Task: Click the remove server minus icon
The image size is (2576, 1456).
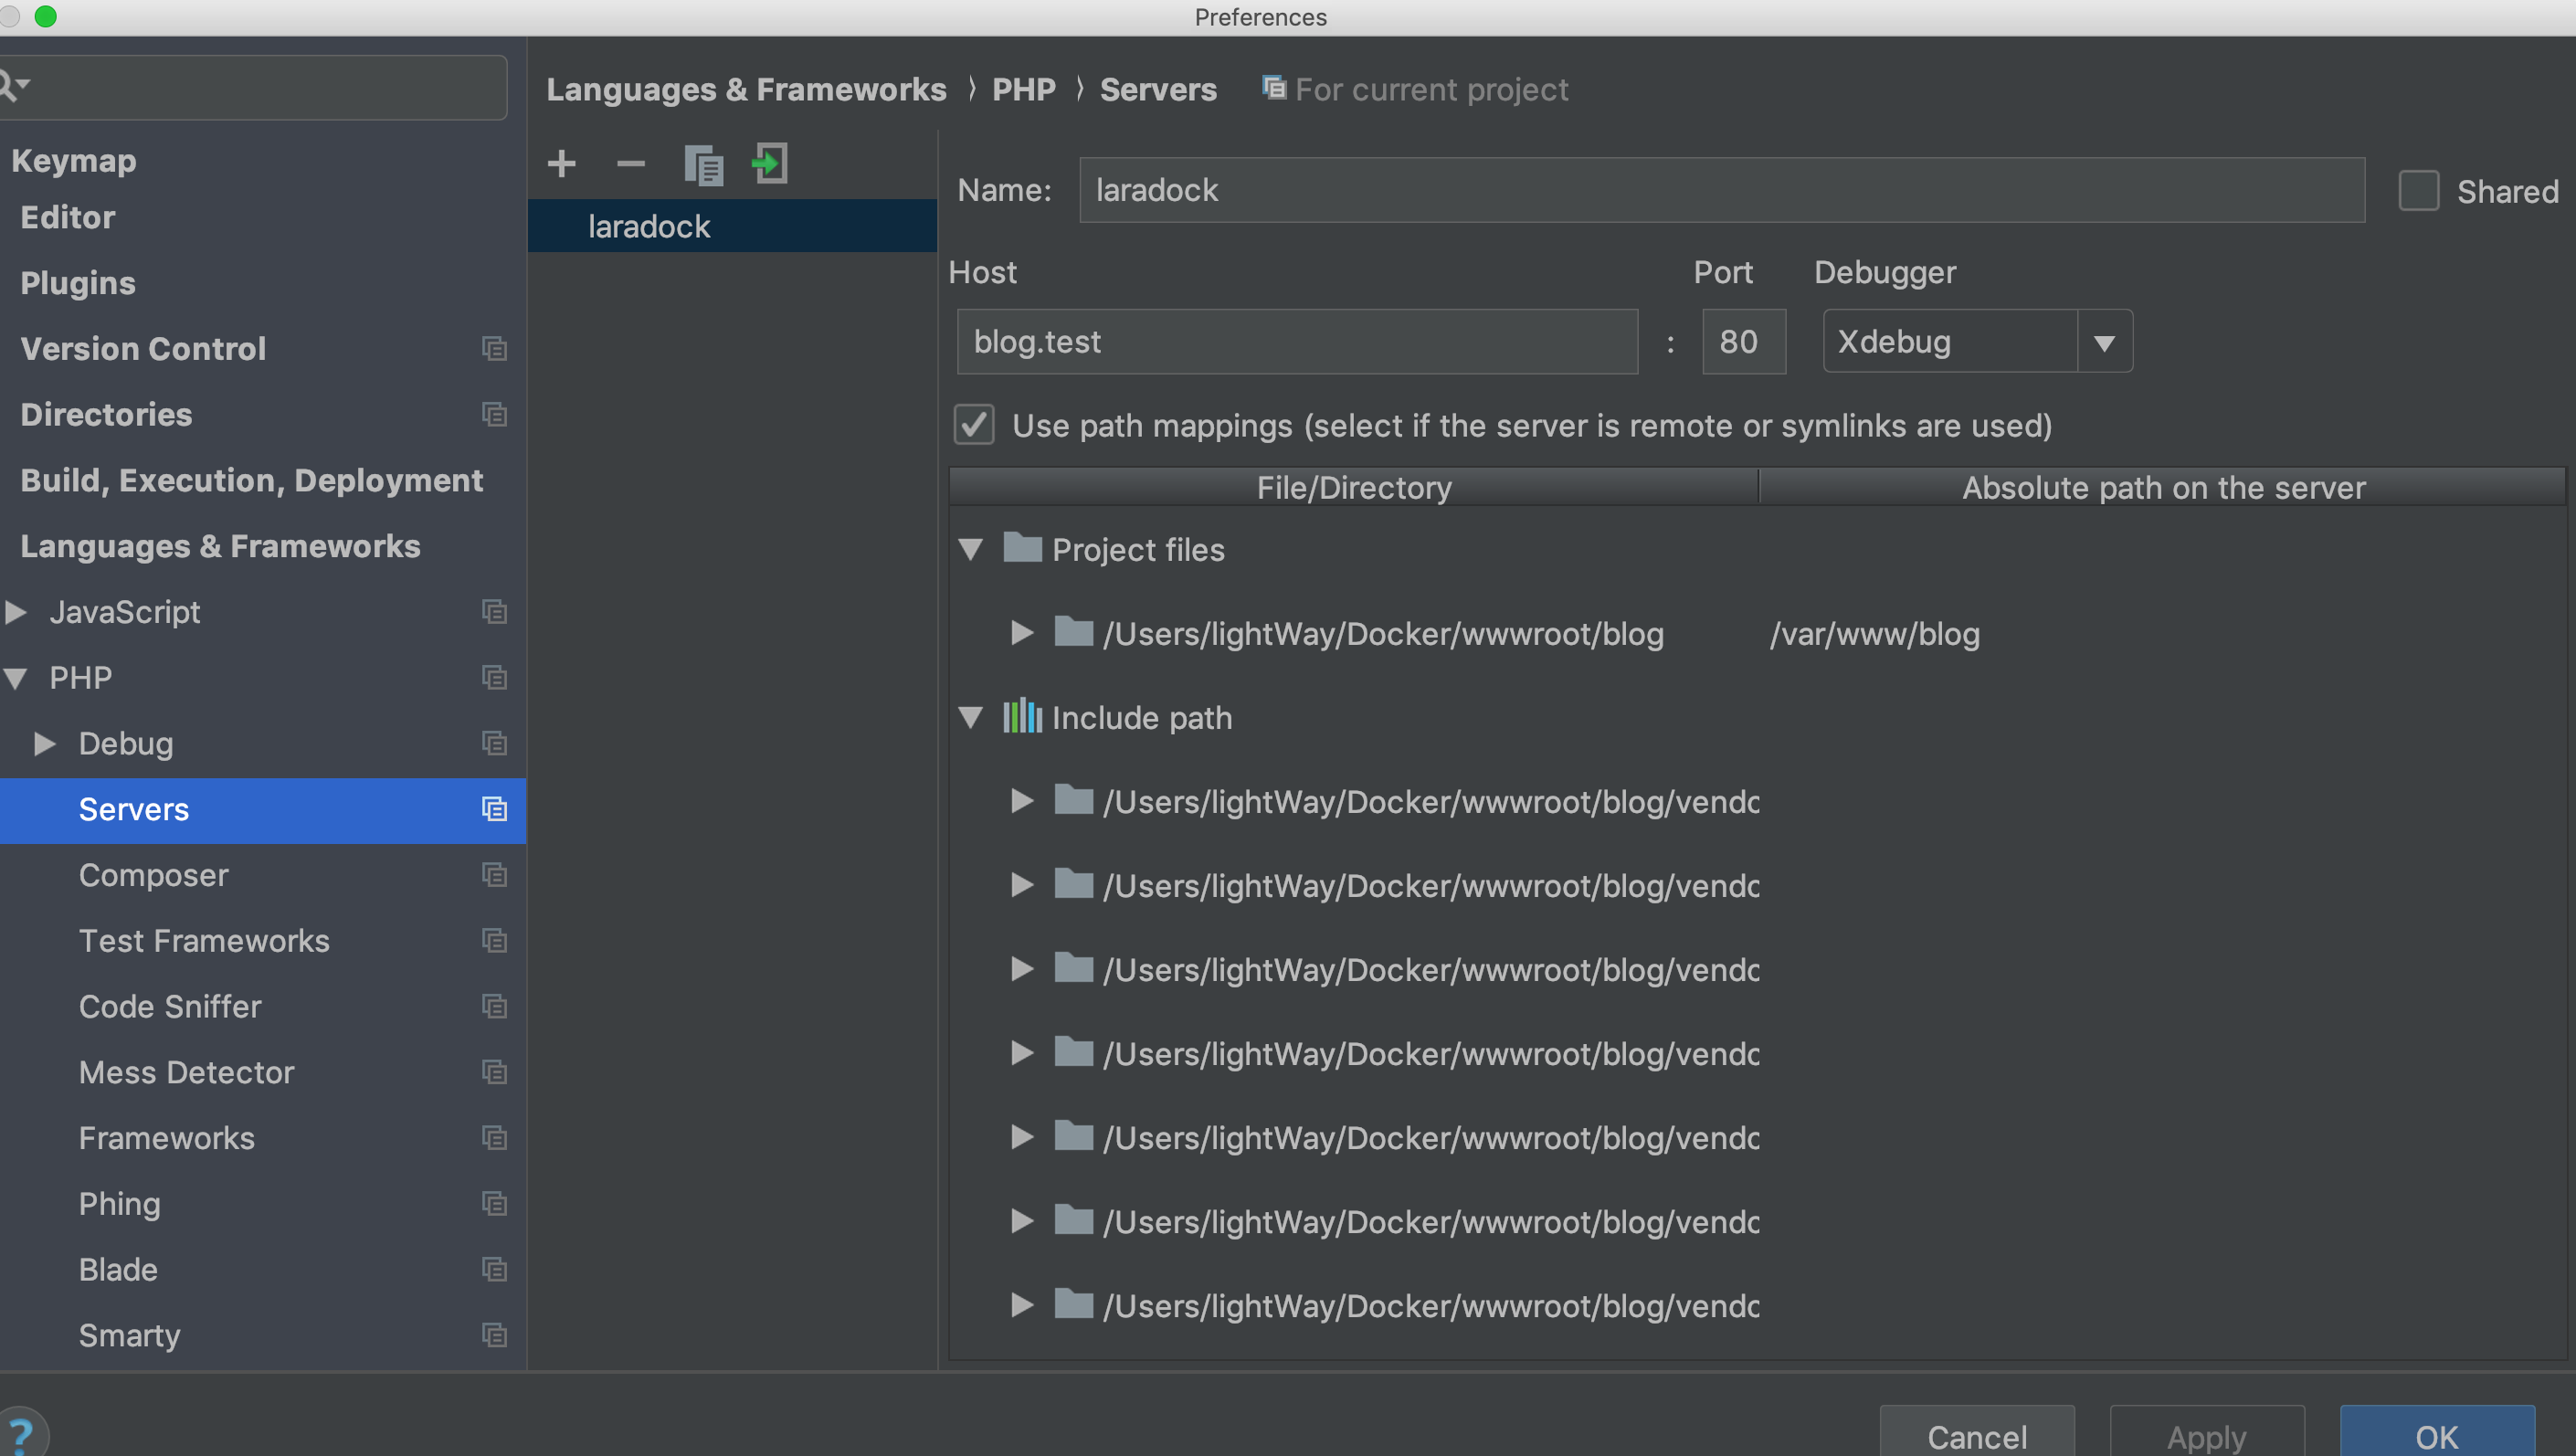Action: pyautogui.click(x=630, y=163)
